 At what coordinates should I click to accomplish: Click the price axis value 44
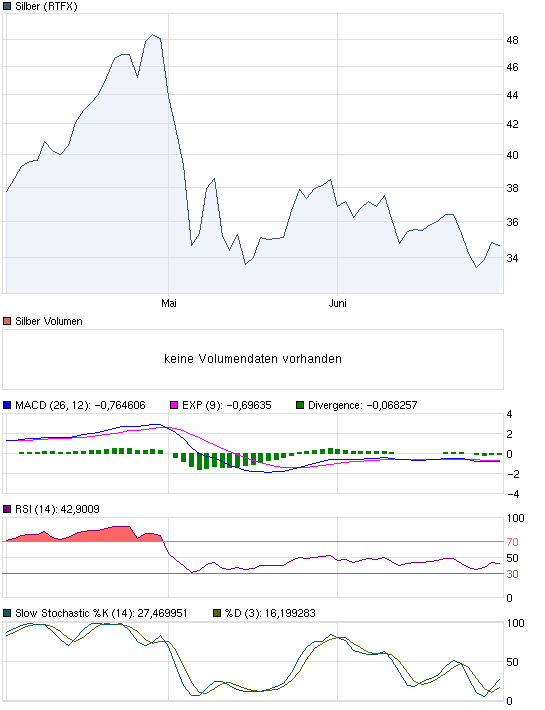tap(512, 95)
